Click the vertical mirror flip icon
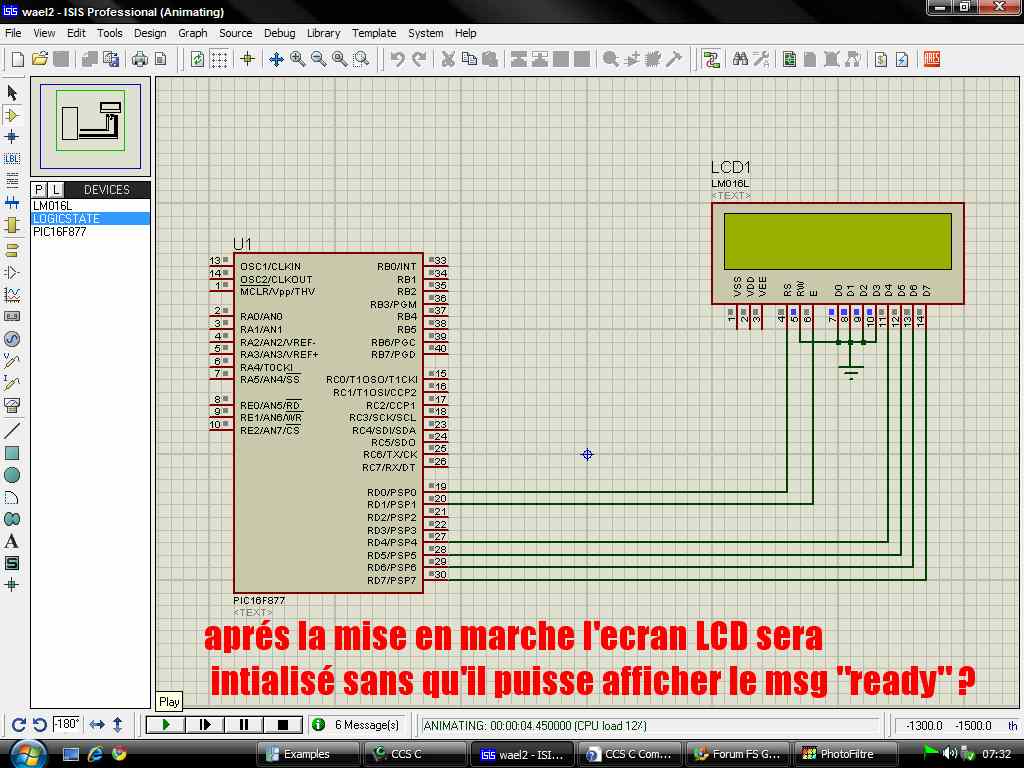 [x=118, y=725]
